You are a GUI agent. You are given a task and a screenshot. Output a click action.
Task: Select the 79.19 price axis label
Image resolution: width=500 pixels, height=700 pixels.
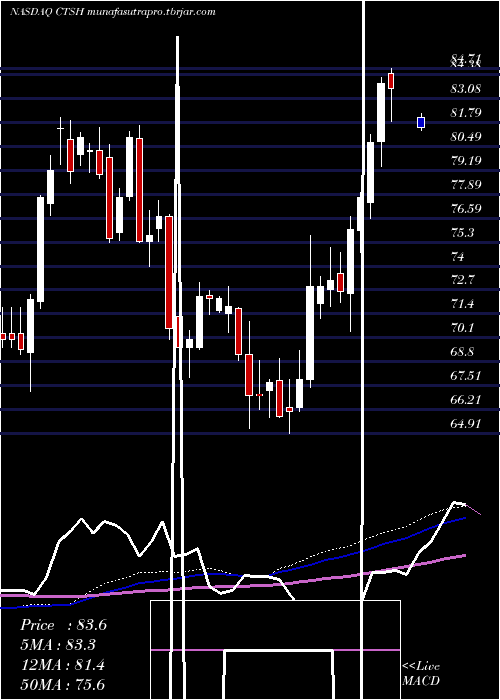(x=466, y=160)
